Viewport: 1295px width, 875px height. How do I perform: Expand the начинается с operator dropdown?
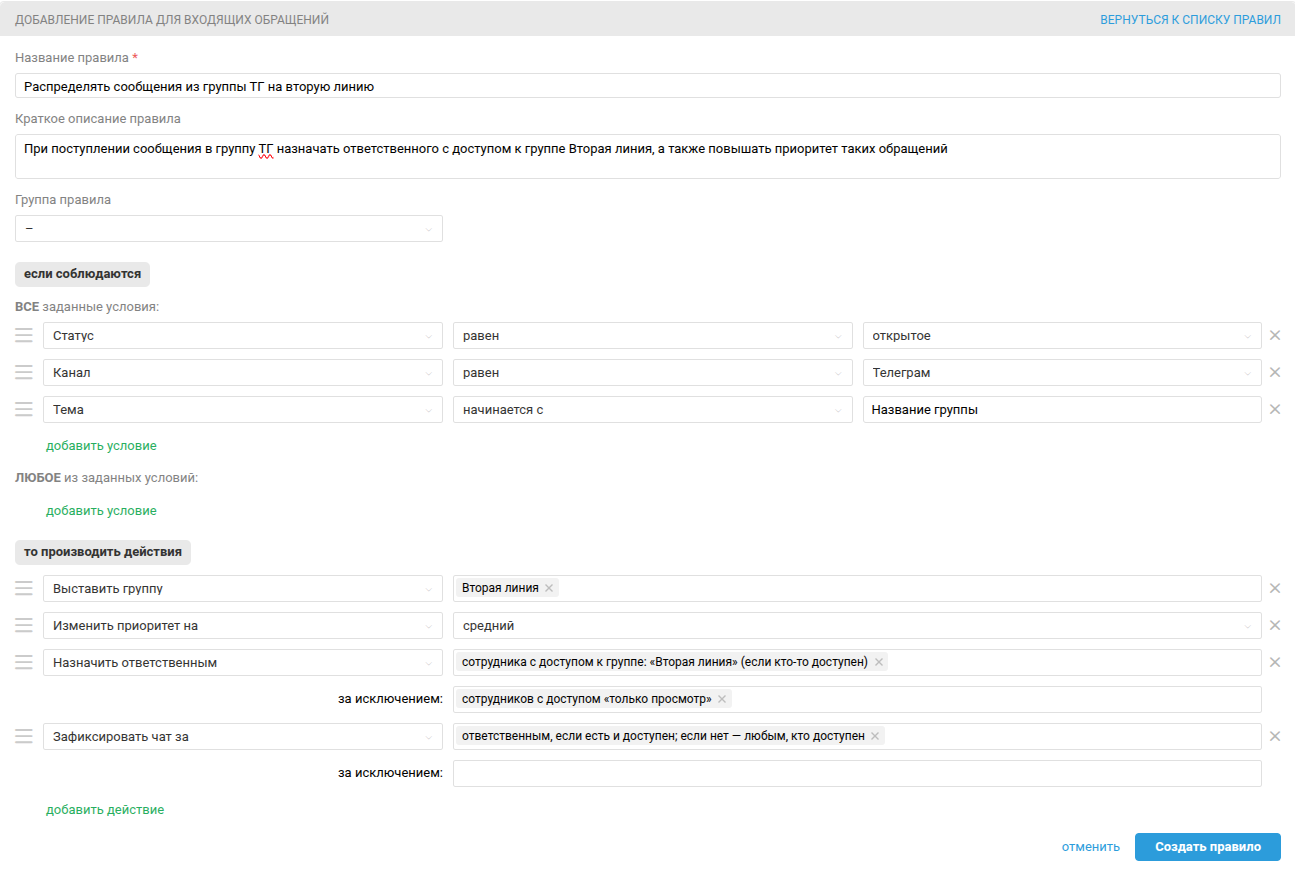point(652,410)
